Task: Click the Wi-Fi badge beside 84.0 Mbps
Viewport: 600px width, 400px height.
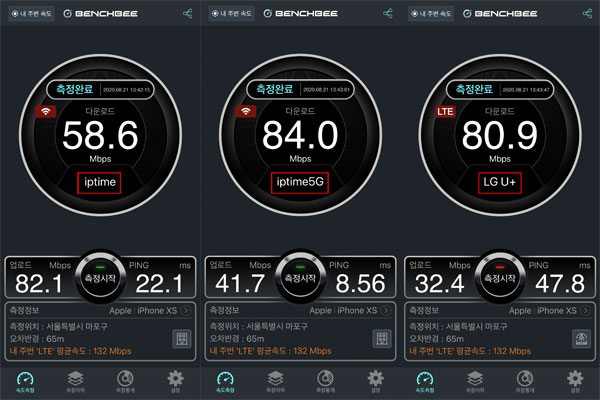Action: 246,111
